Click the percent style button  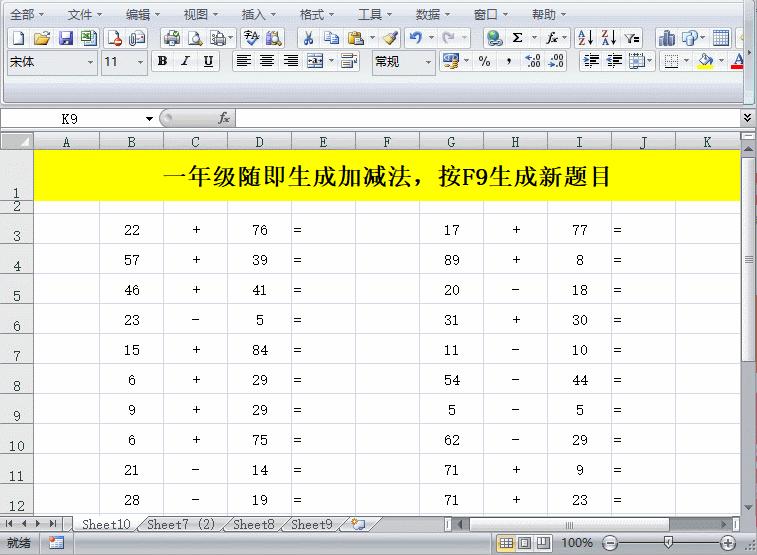click(x=484, y=61)
